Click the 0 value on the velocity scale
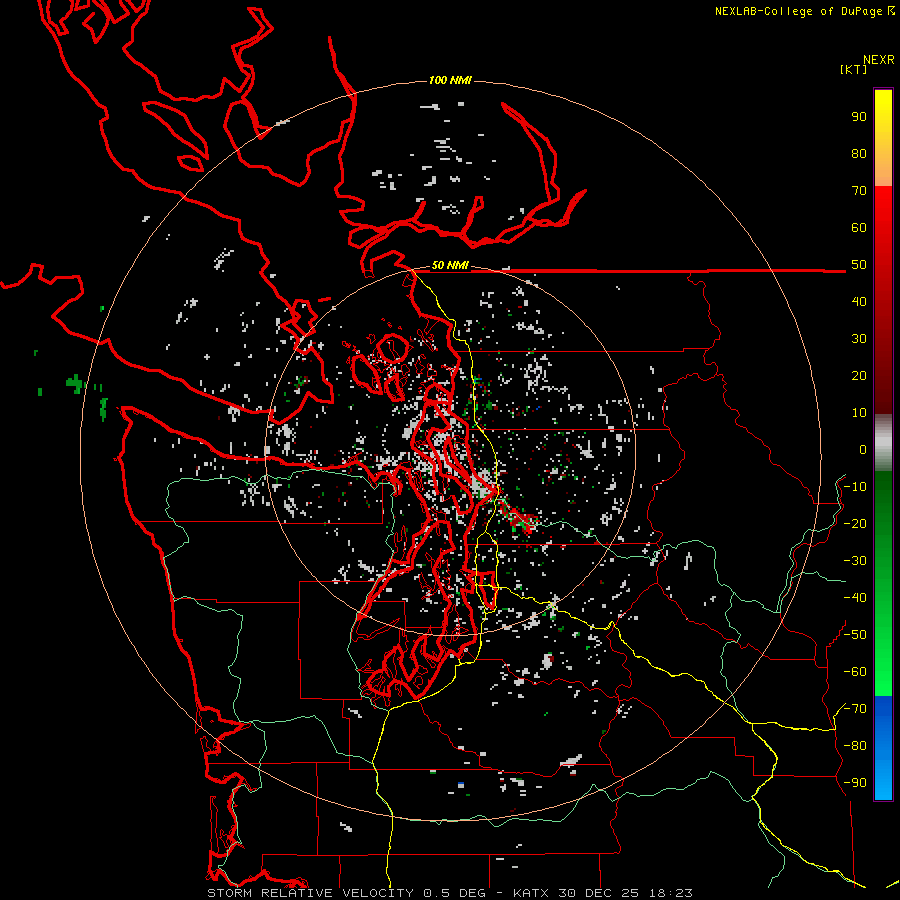This screenshot has width=900, height=900. click(863, 449)
